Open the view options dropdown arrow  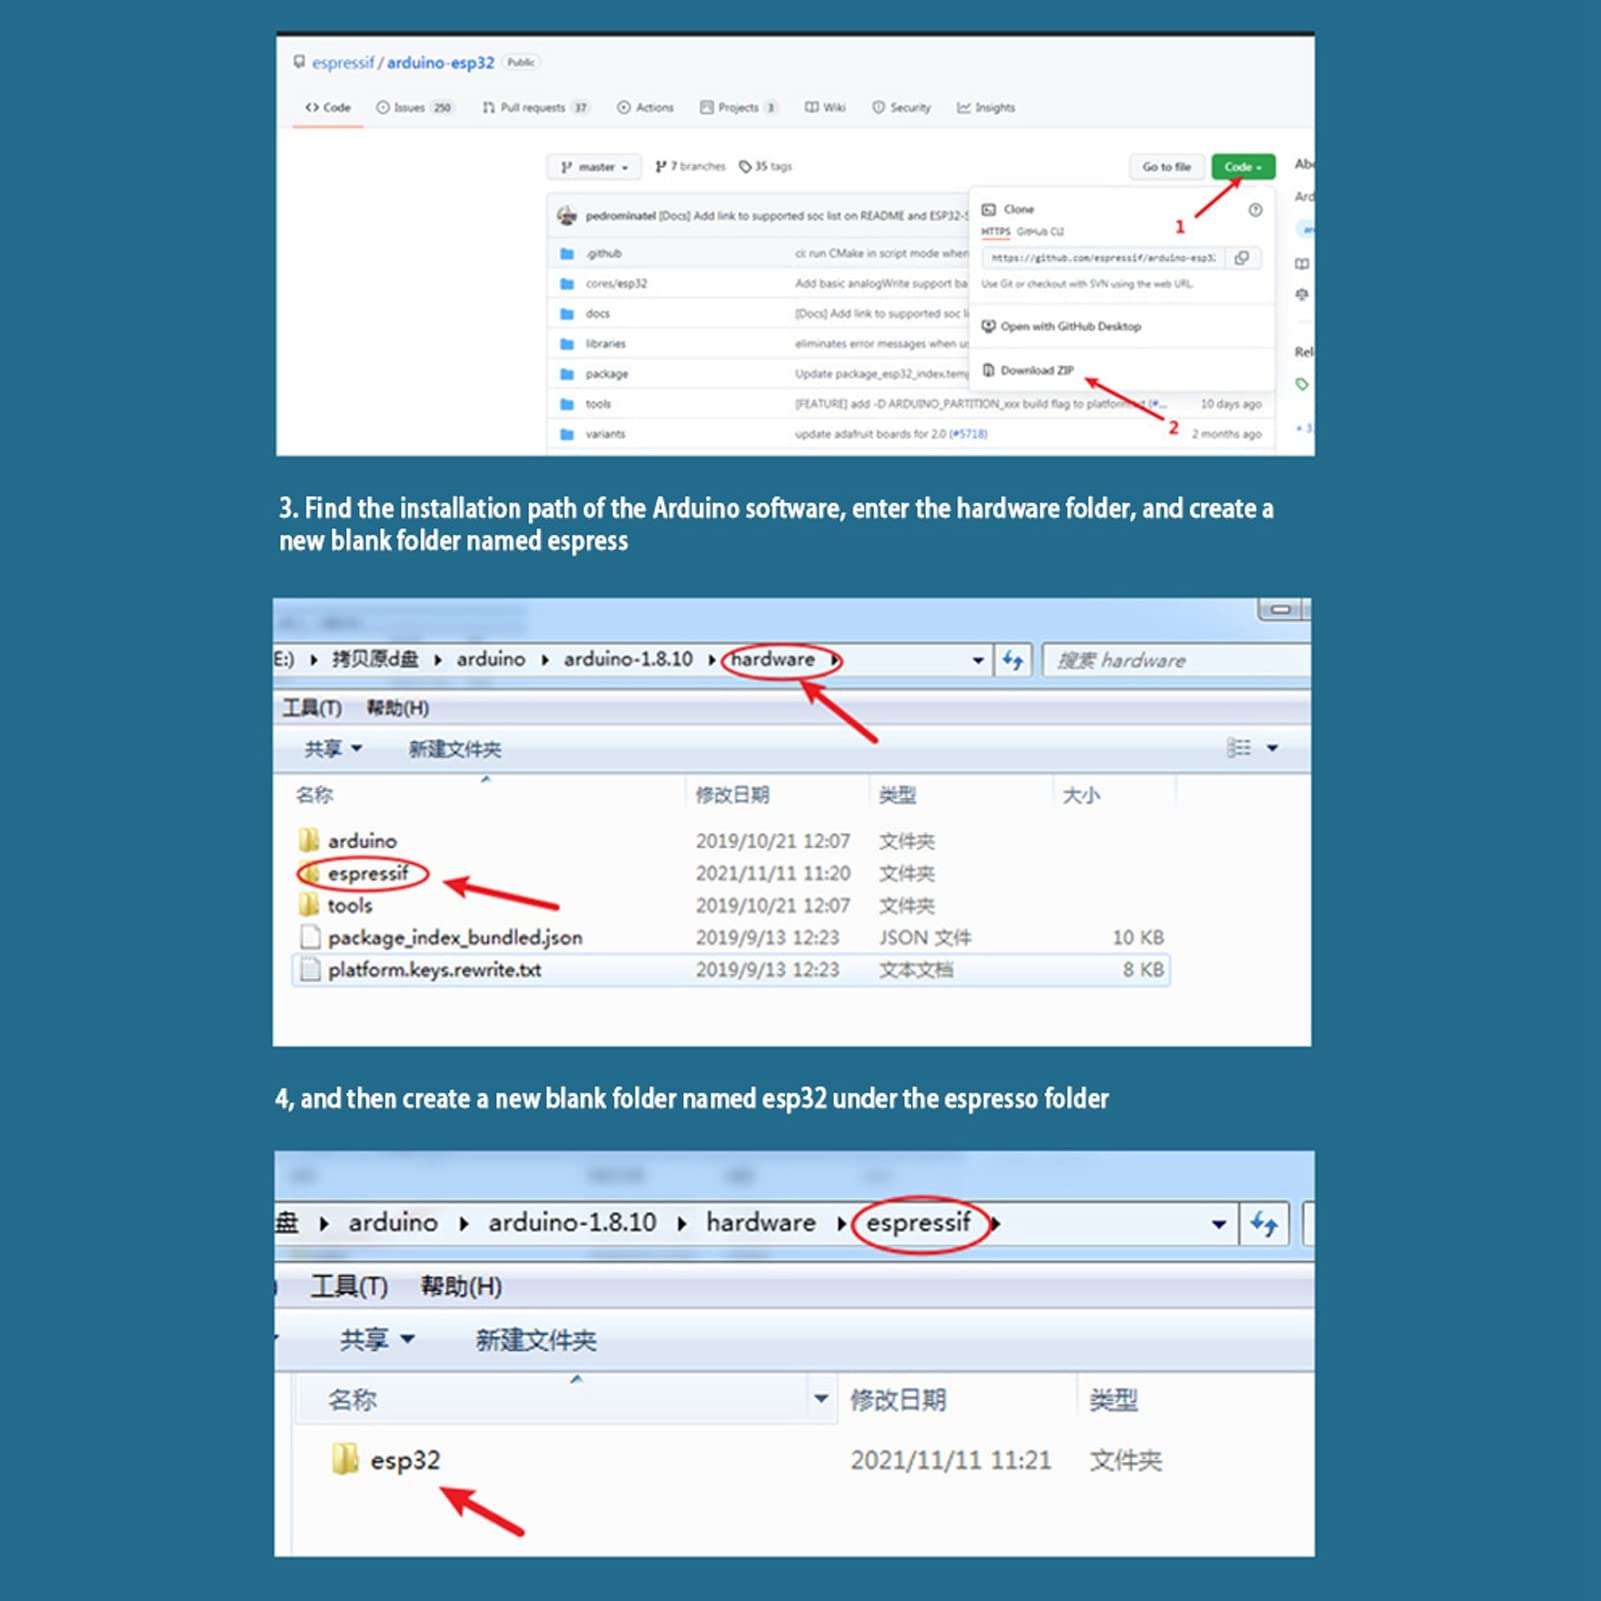click(1272, 748)
